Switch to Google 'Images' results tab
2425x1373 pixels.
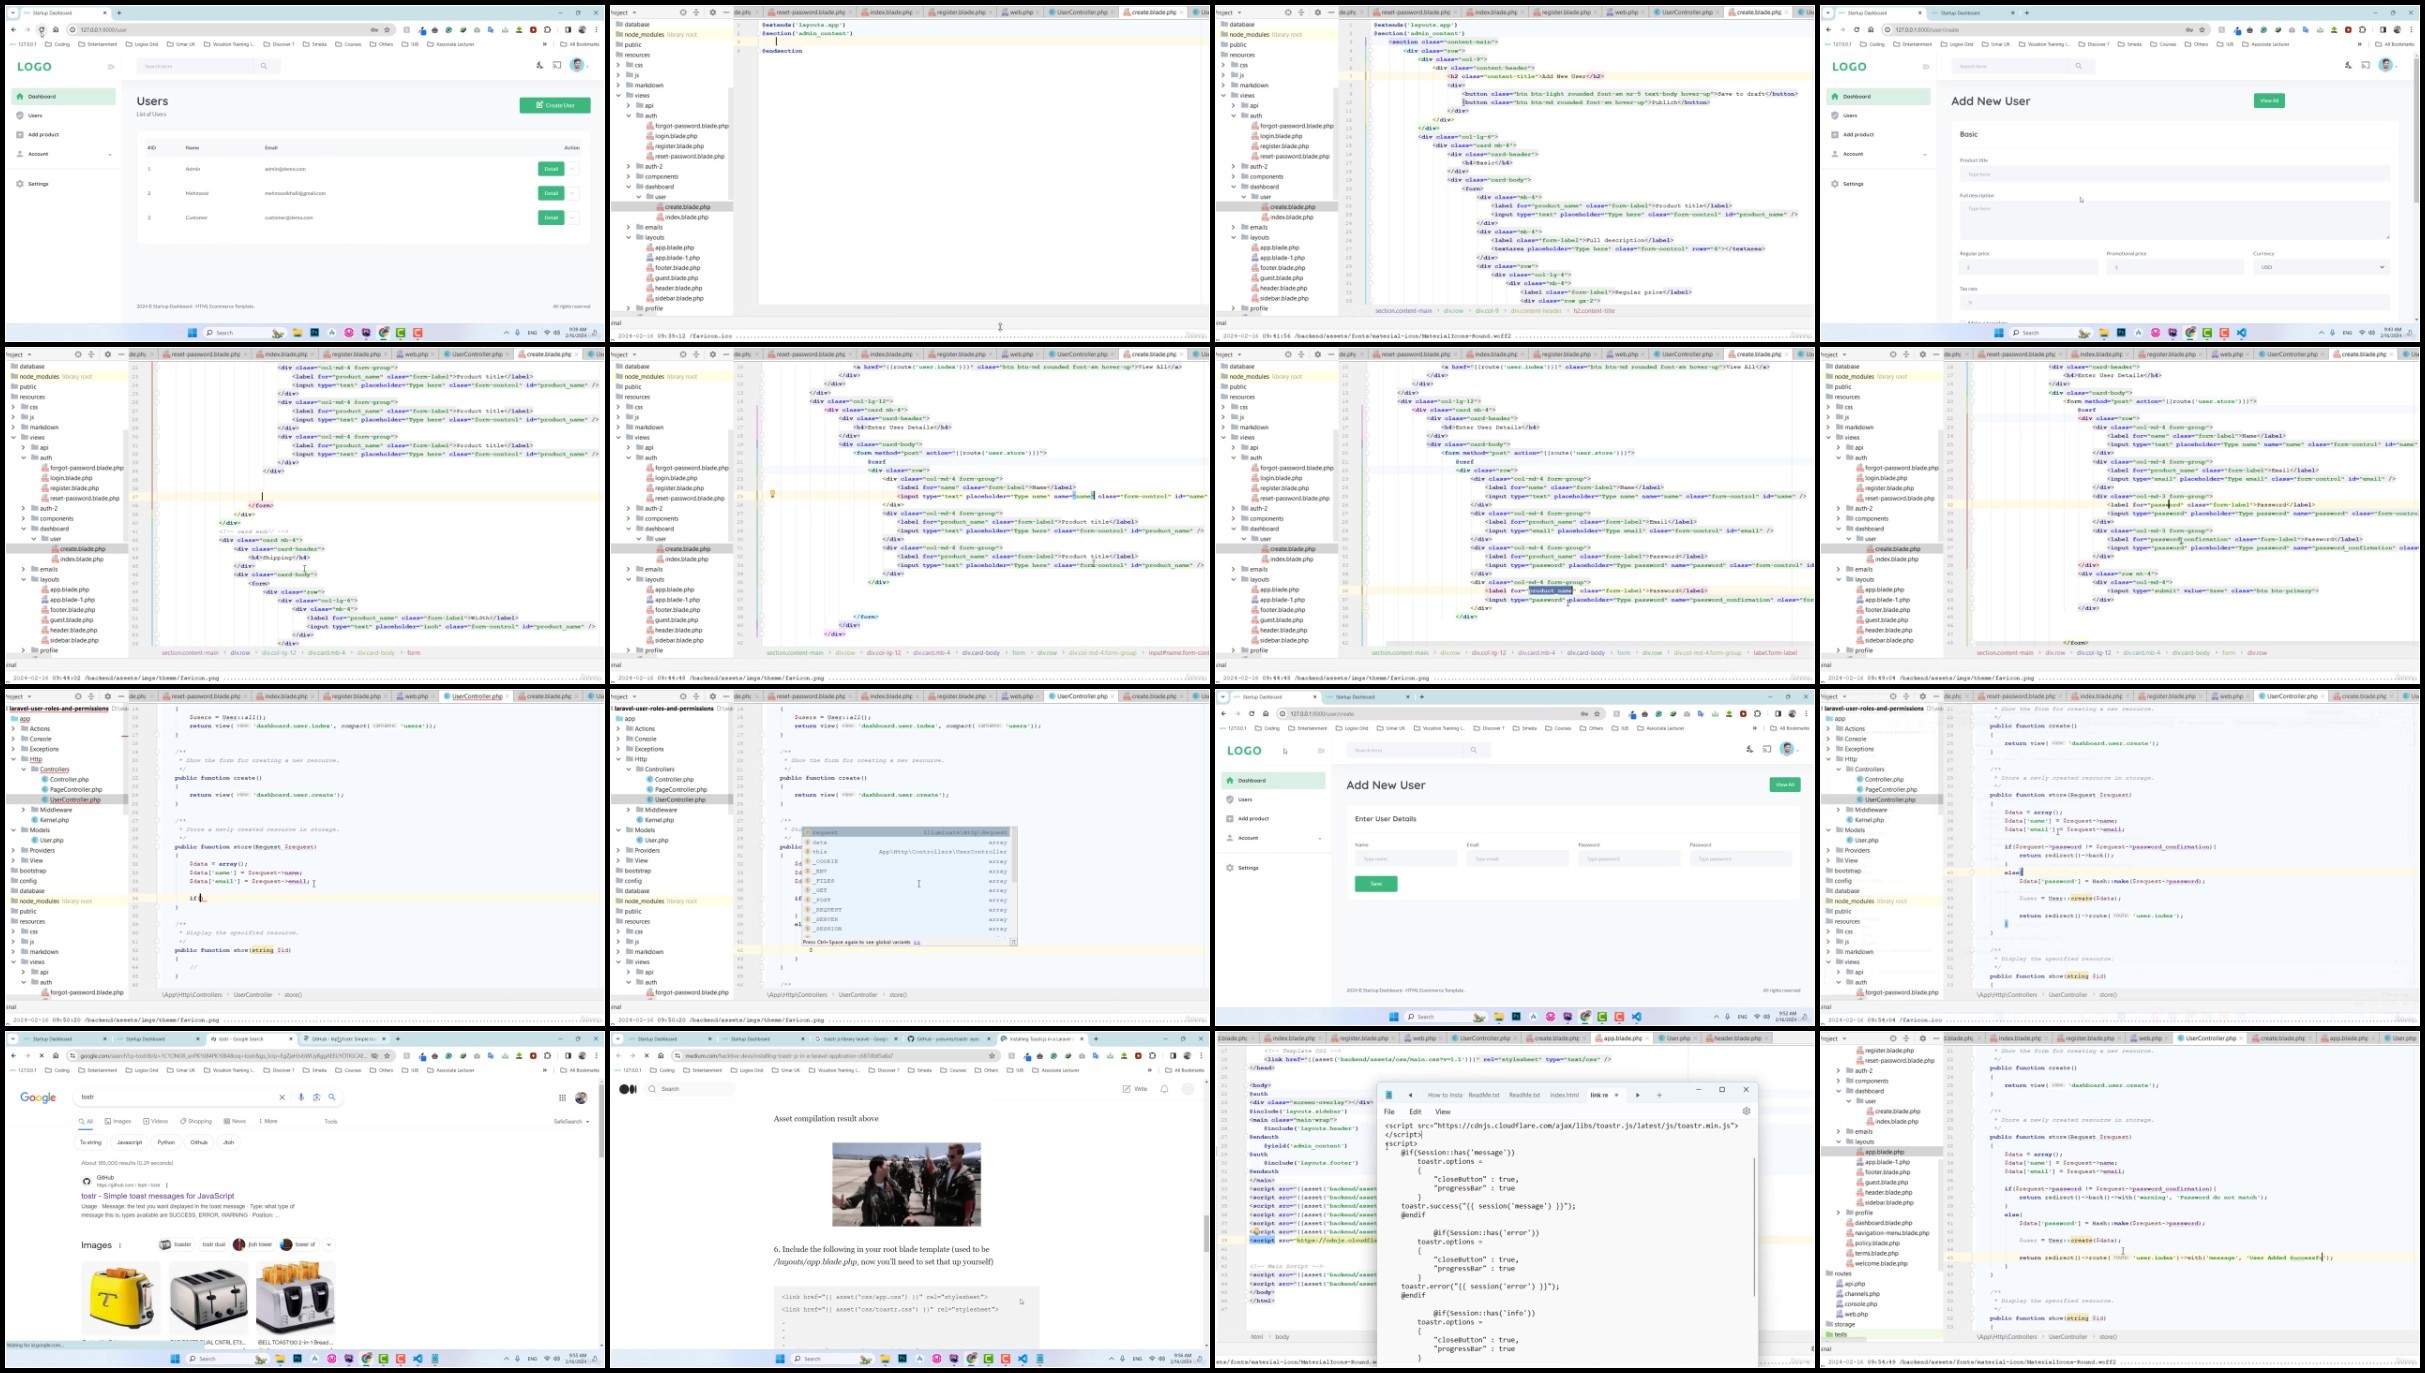118,1121
